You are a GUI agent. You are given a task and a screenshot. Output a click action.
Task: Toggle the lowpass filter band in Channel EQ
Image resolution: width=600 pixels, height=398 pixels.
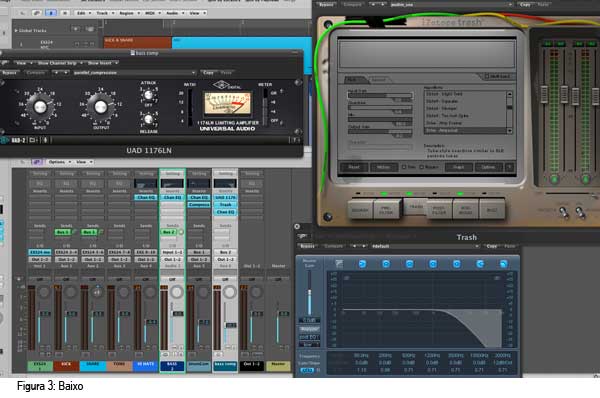coord(504,264)
